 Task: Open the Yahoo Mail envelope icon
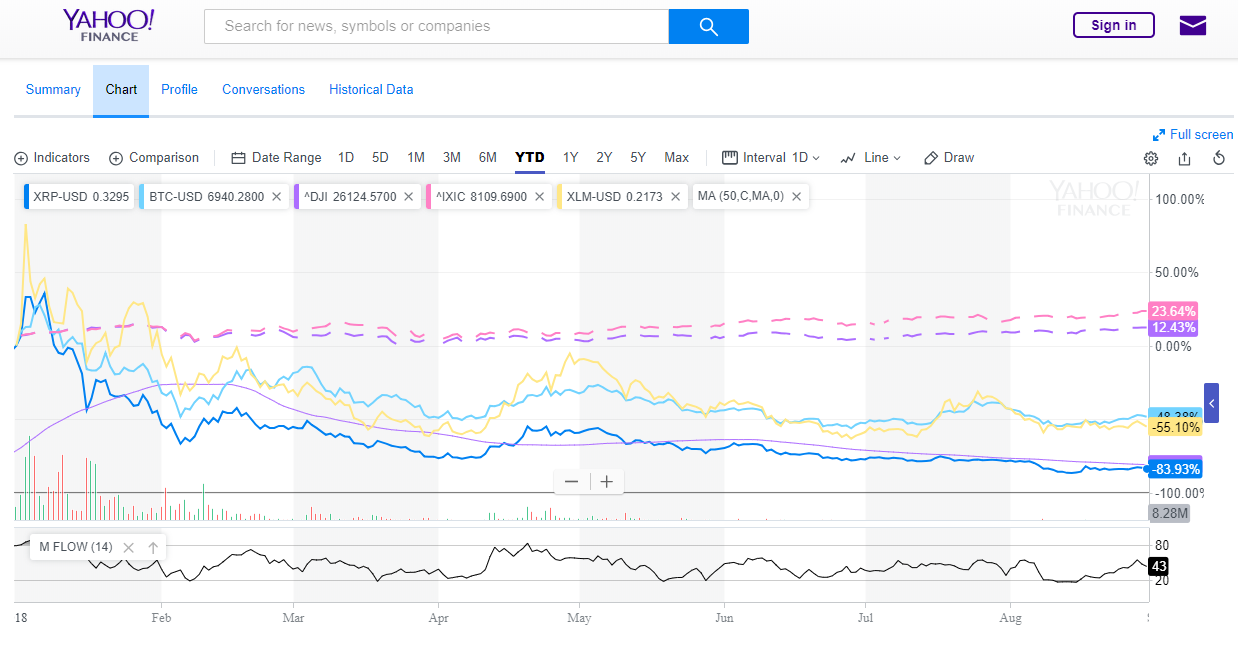click(1193, 26)
